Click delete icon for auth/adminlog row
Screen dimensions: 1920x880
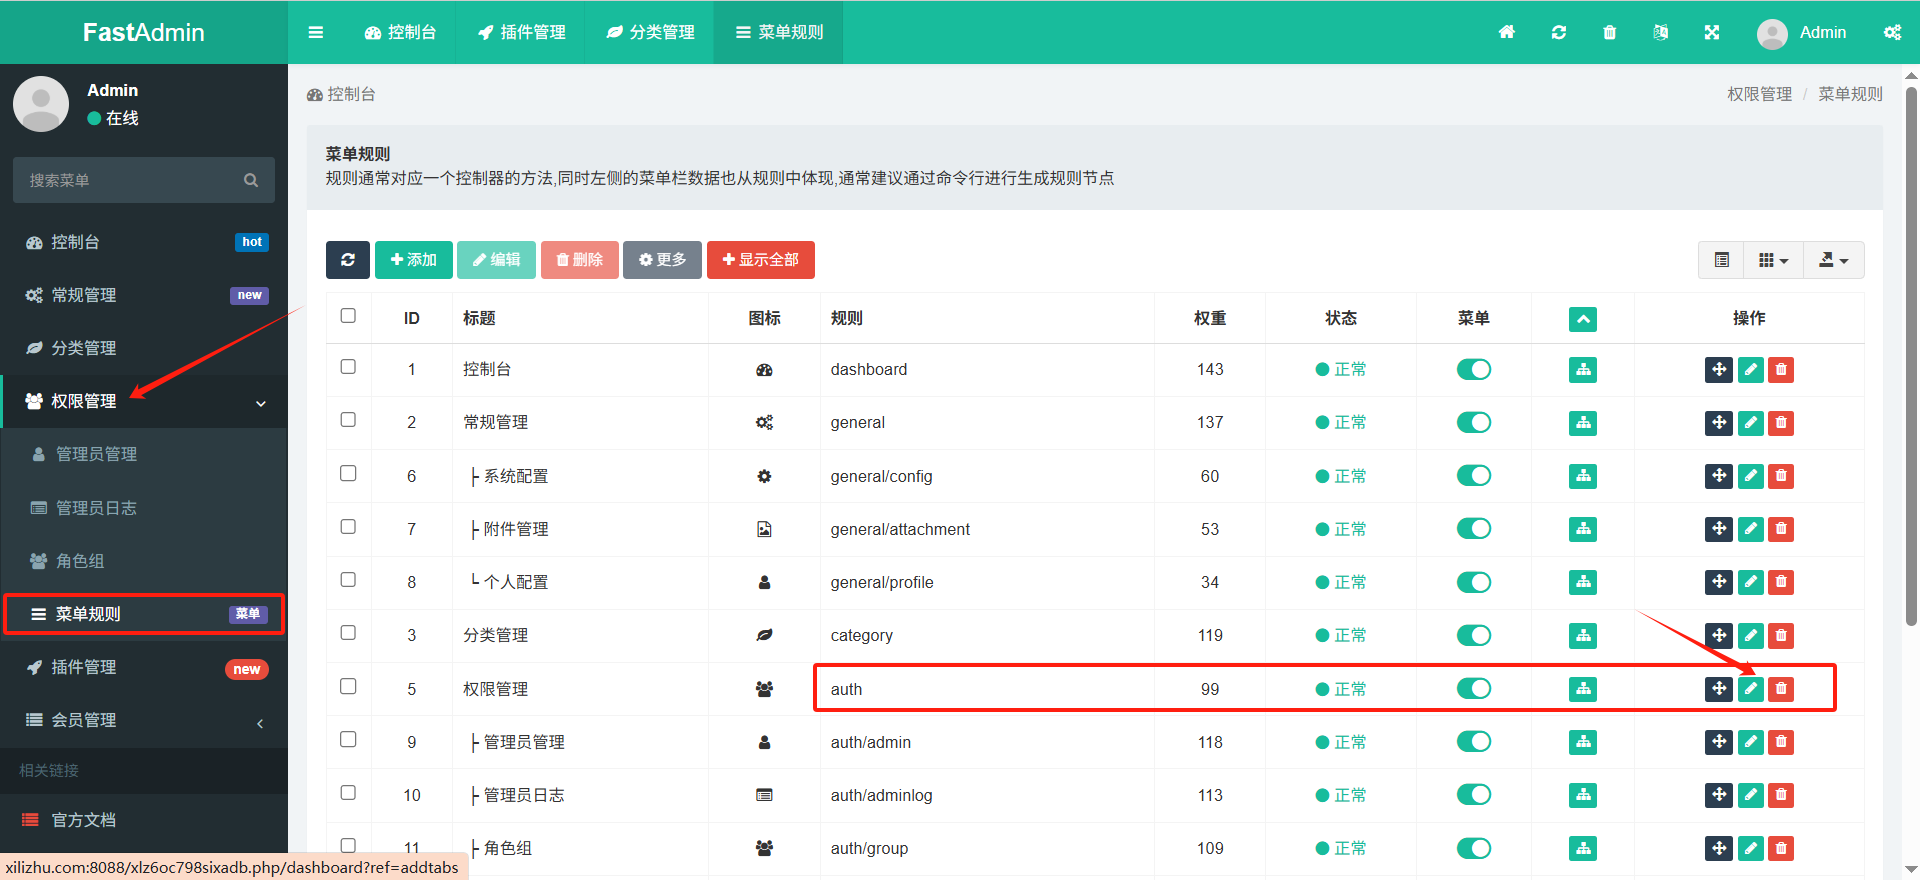click(x=1781, y=795)
